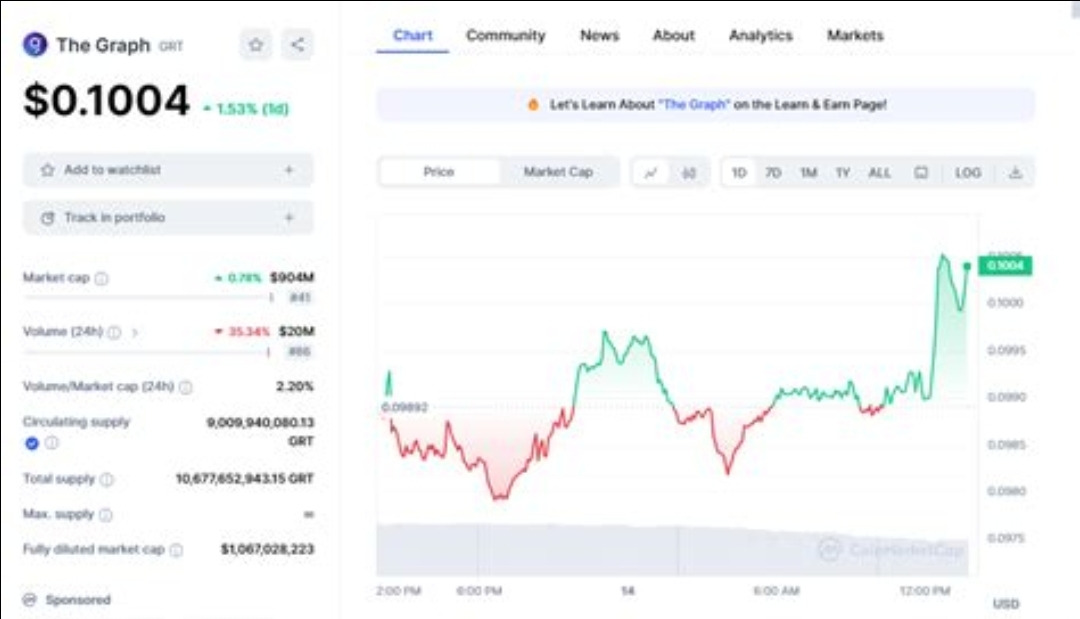This screenshot has width=1080, height=619.
Task: Switch to Chart tab
Action: (x=413, y=35)
